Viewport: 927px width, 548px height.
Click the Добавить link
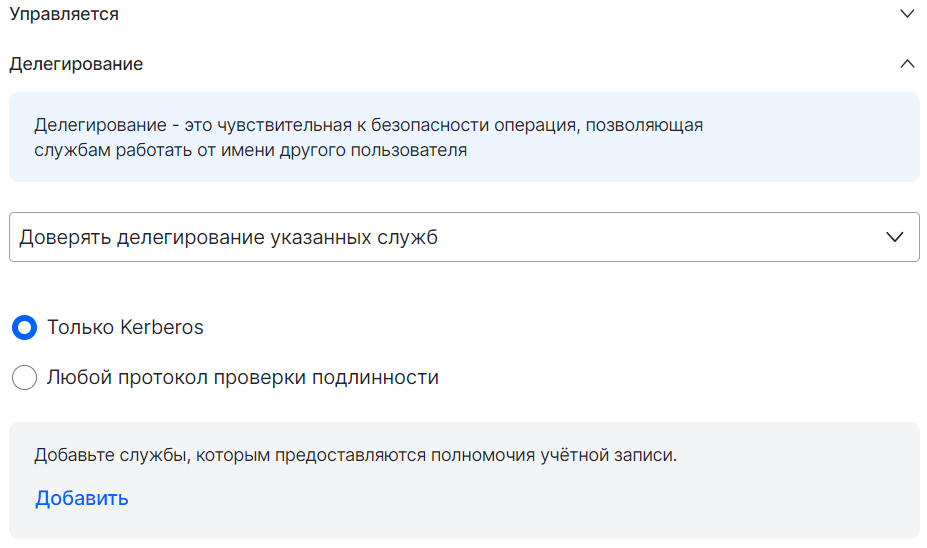(82, 498)
